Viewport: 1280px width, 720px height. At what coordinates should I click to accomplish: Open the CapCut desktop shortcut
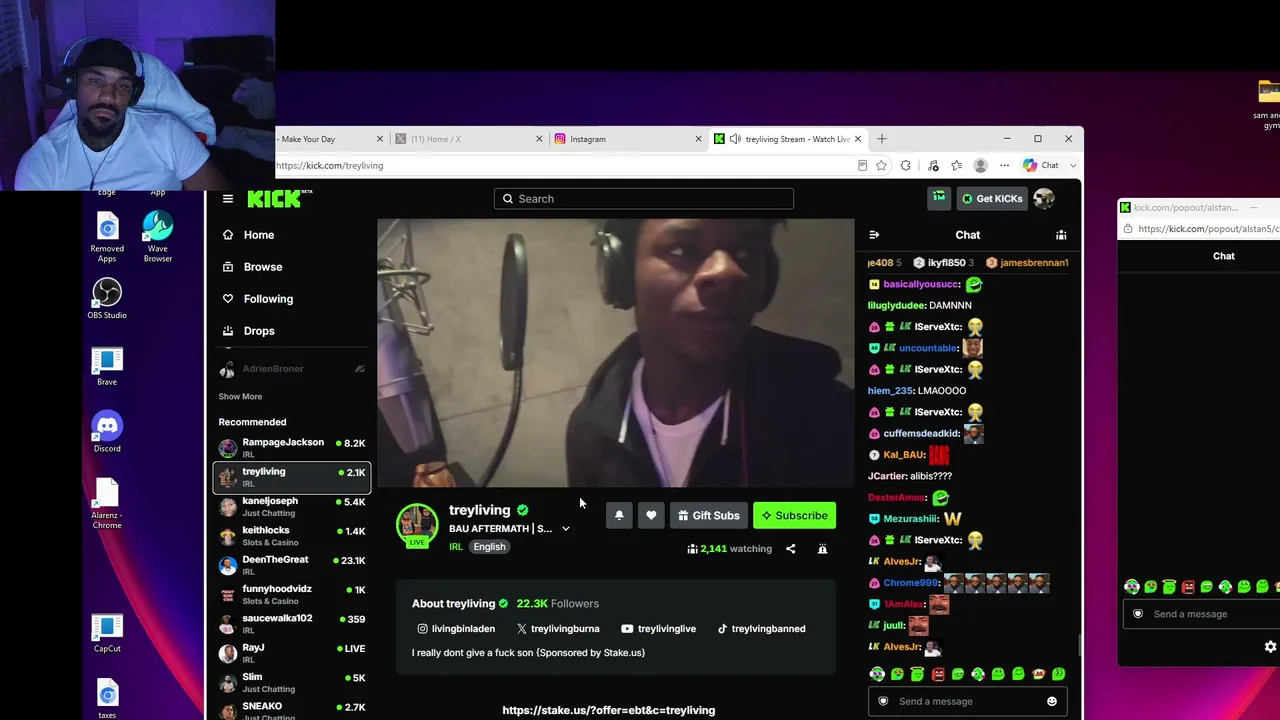coord(107,632)
